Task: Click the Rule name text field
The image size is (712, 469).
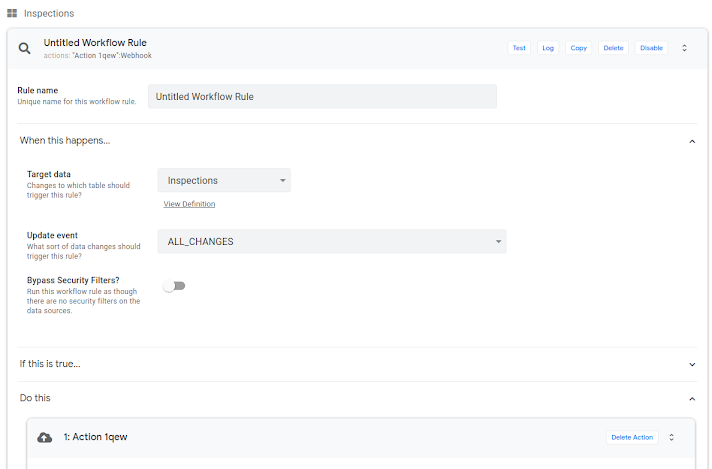Action: [x=322, y=96]
